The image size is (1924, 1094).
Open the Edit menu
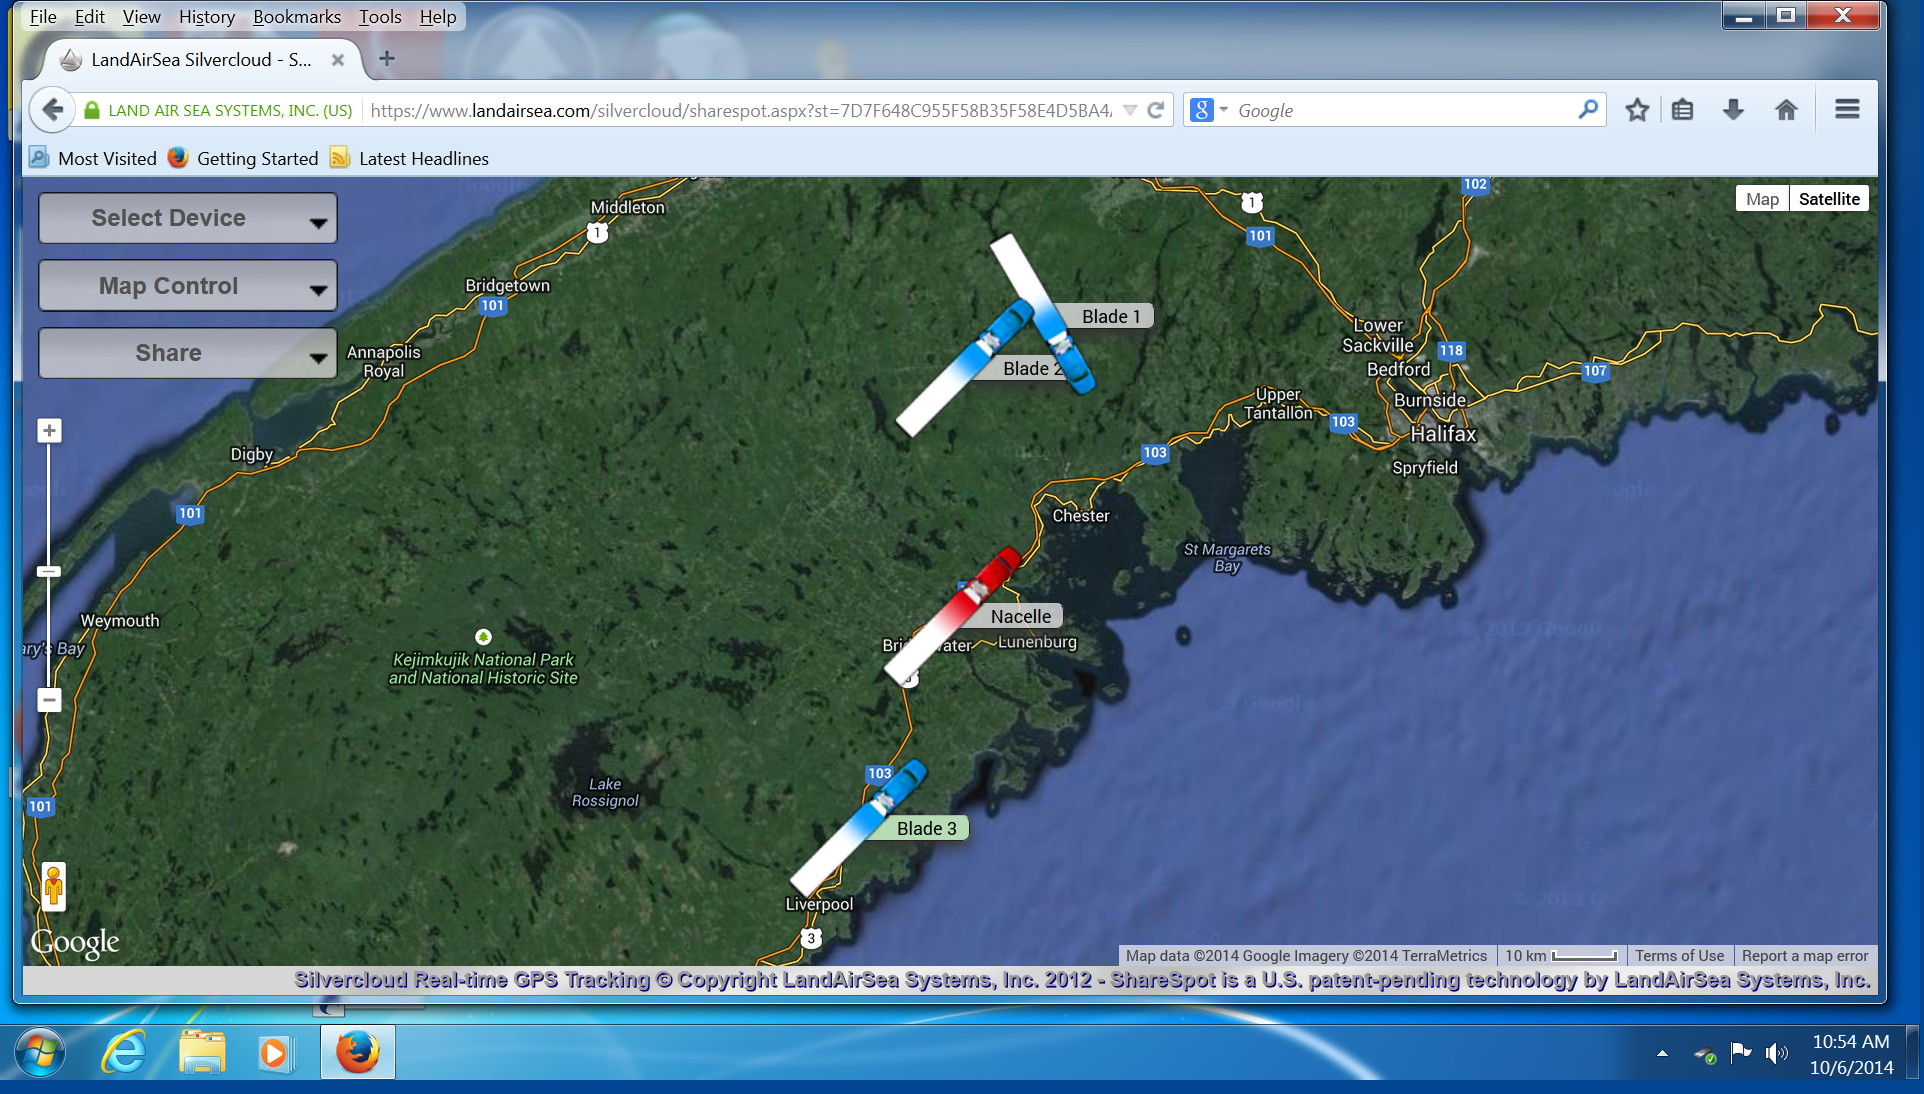tap(89, 16)
